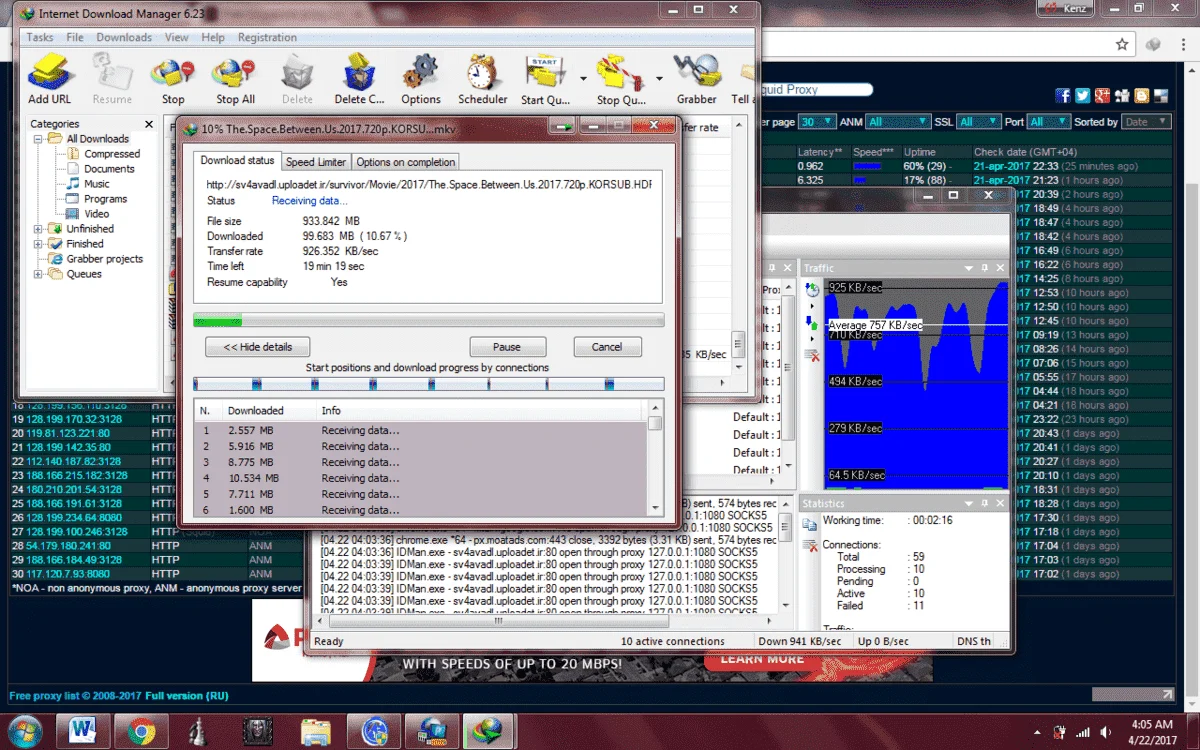Close the Categories panel
Image resolution: width=1200 pixels, height=750 pixels.
point(149,124)
